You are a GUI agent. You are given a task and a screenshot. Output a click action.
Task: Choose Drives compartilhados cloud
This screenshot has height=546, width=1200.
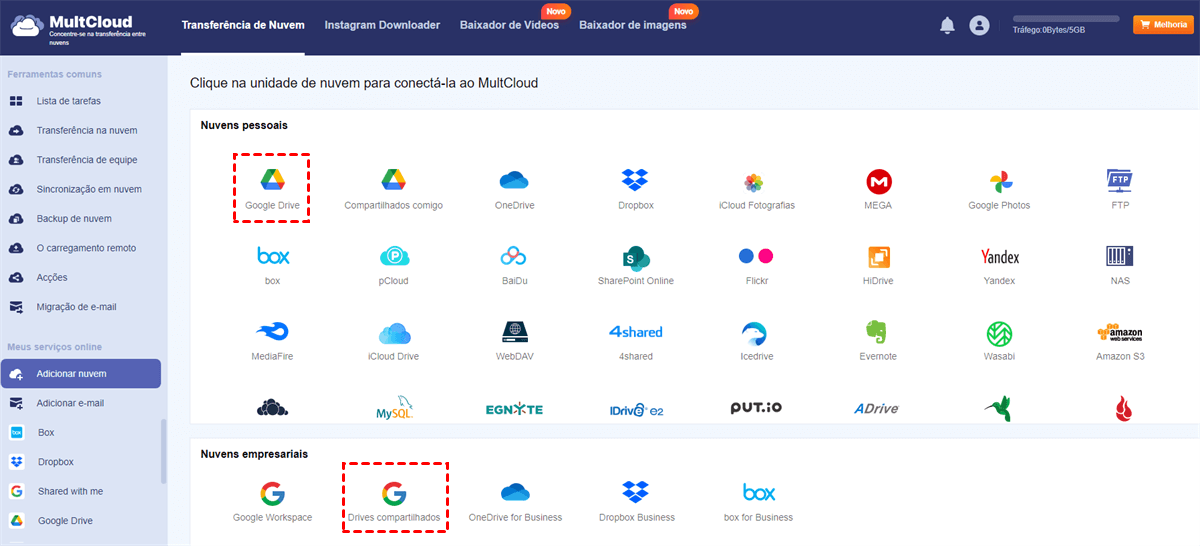pyautogui.click(x=393, y=493)
